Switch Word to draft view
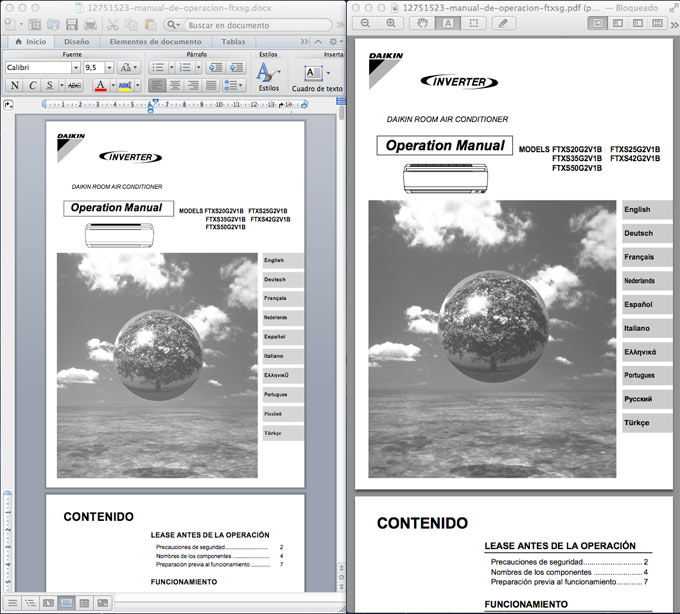Viewport: 680px width, 614px height. 13,603
